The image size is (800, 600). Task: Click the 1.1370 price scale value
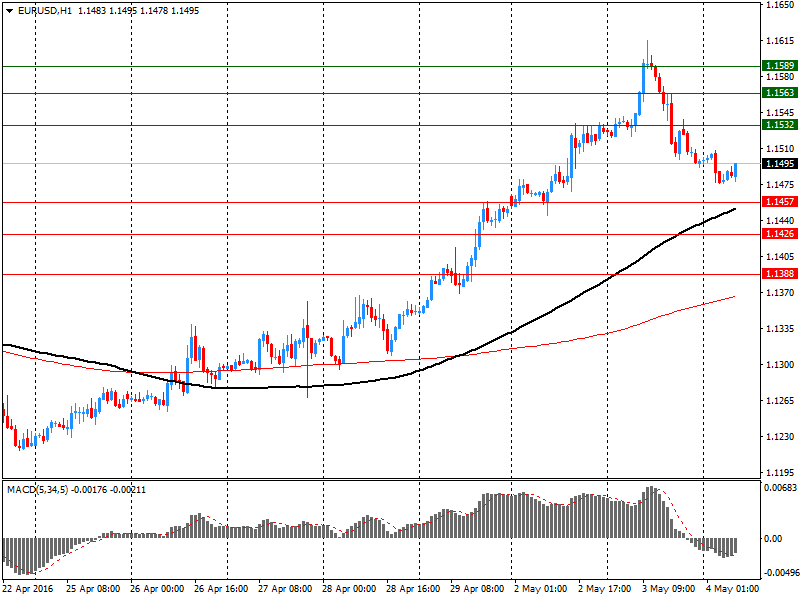780,293
